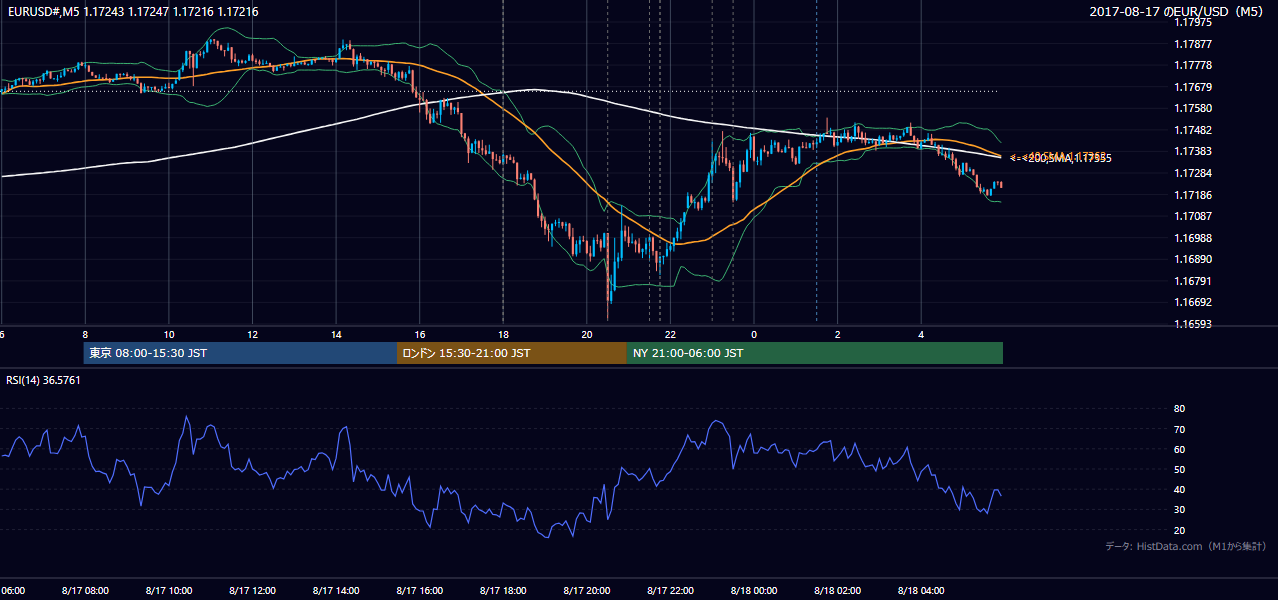Screen dimensions: 1278x600
Task: Click hour tick 16 on the price chart axis
Action: [x=419, y=334]
